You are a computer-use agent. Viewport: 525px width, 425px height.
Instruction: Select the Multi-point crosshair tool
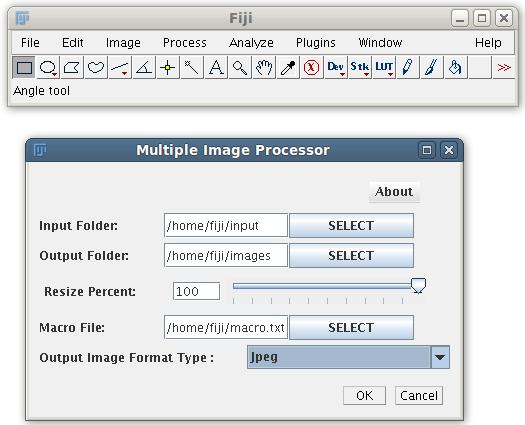click(168, 67)
